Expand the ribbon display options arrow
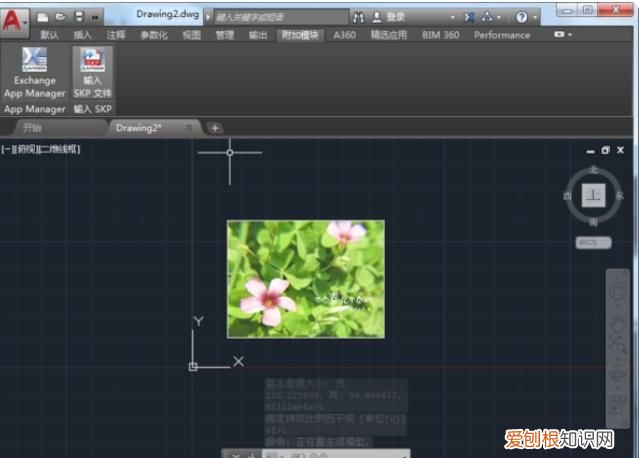Screen dimensions: 639x458 (x=570, y=35)
